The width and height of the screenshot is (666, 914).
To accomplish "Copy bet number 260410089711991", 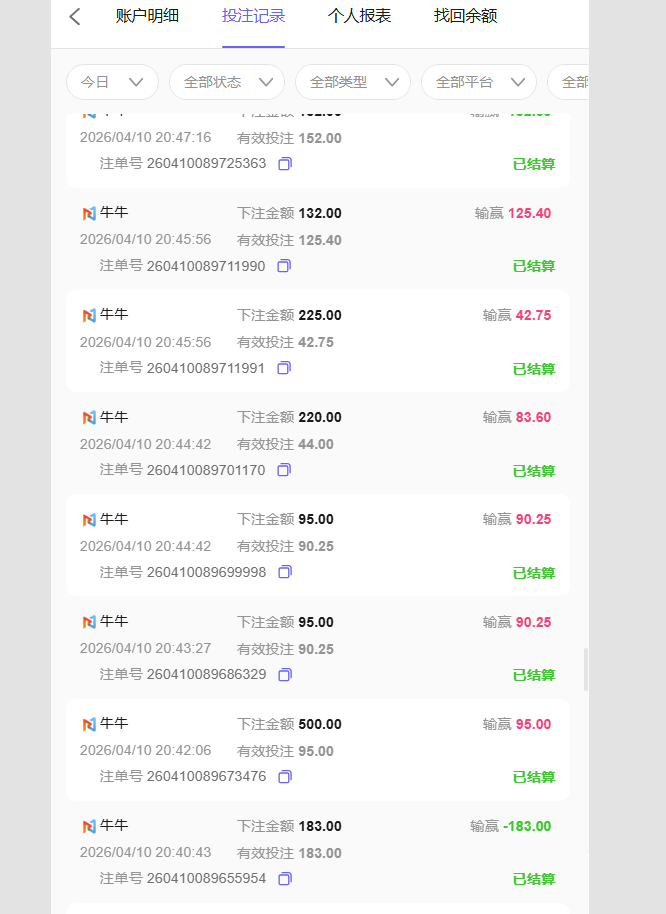I will click(x=284, y=368).
